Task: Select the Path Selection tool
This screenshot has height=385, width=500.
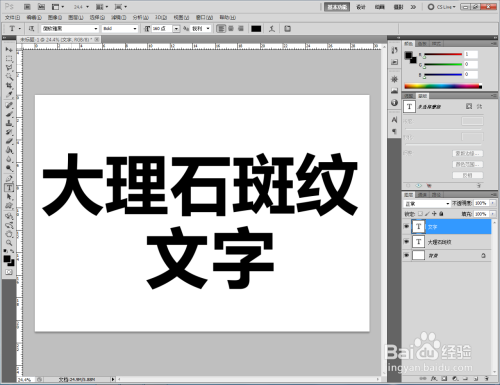Action: click(9, 197)
